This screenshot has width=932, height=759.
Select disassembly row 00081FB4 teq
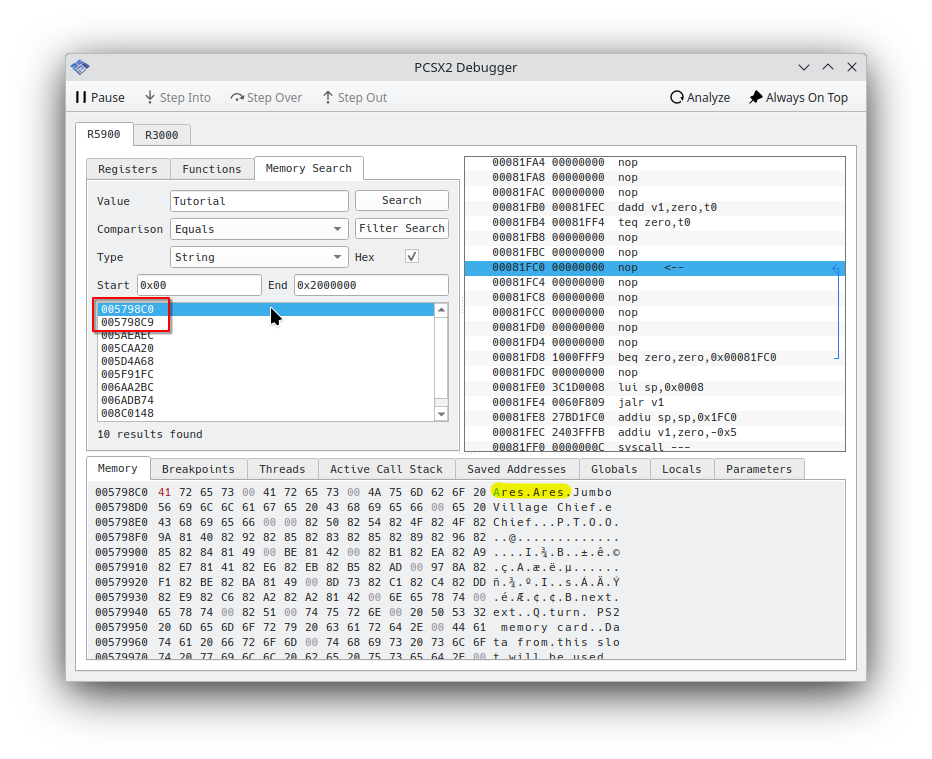point(654,222)
